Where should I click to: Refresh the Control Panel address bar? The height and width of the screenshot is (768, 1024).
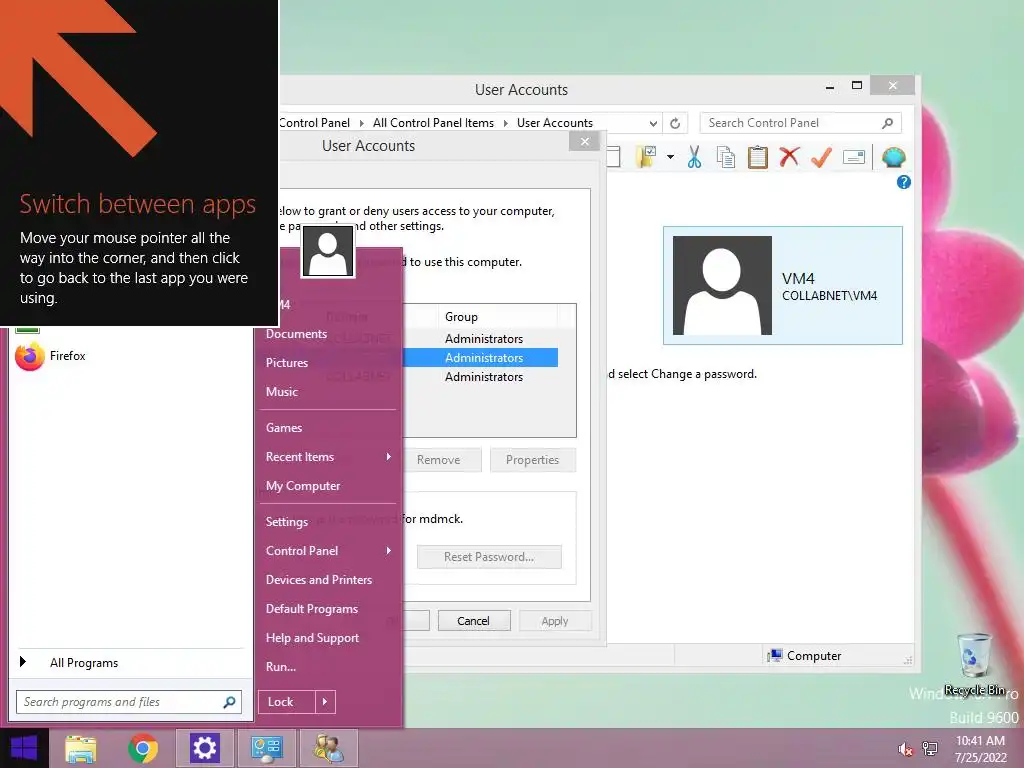pos(675,123)
